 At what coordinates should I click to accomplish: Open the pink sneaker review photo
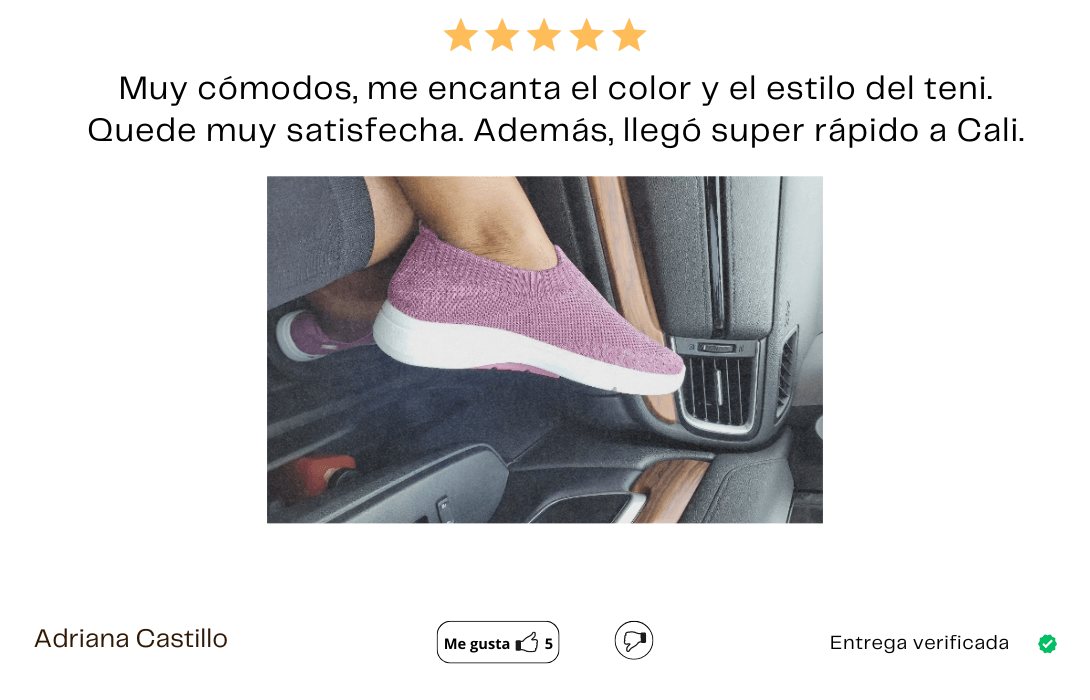(545, 350)
